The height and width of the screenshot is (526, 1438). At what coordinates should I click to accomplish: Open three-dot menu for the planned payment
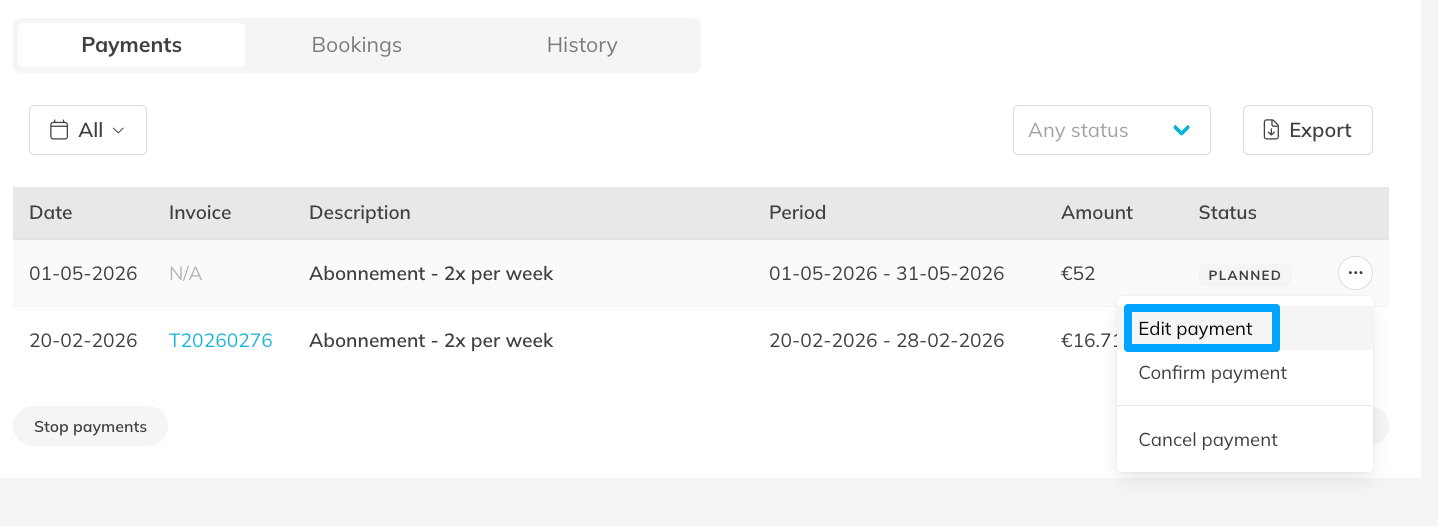coord(1355,273)
